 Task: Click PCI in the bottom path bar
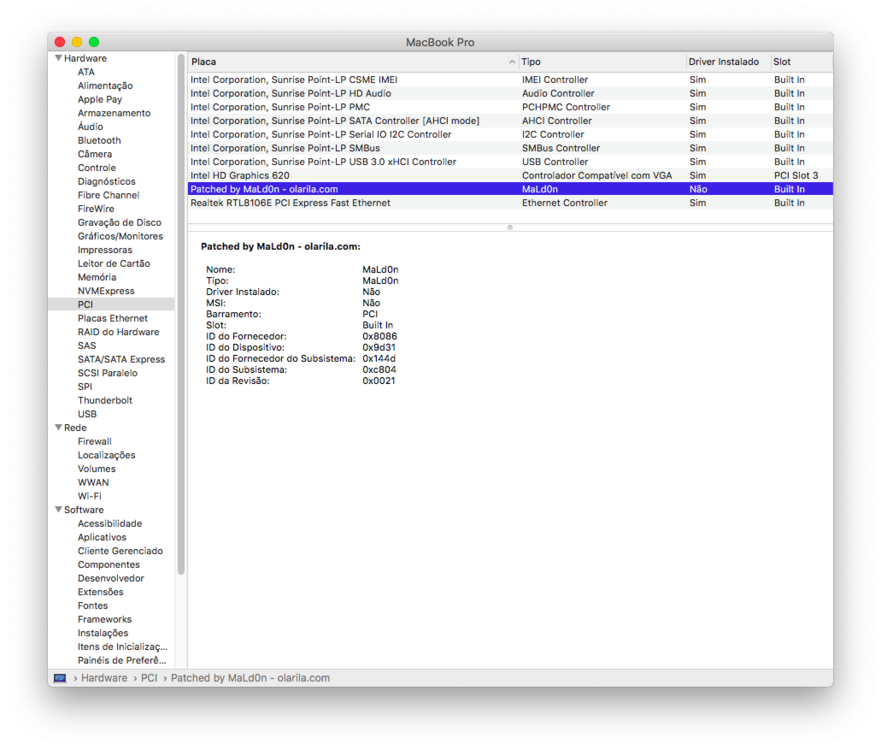[x=149, y=678]
